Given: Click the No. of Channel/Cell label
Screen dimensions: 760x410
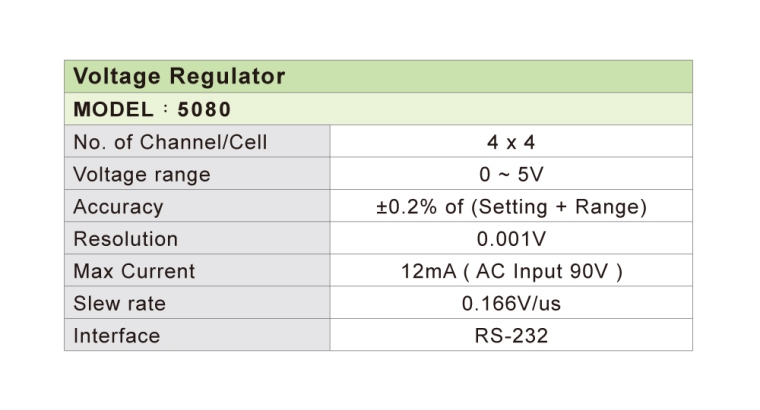Looking at the screenshot, I should click(x=170, y=142).
